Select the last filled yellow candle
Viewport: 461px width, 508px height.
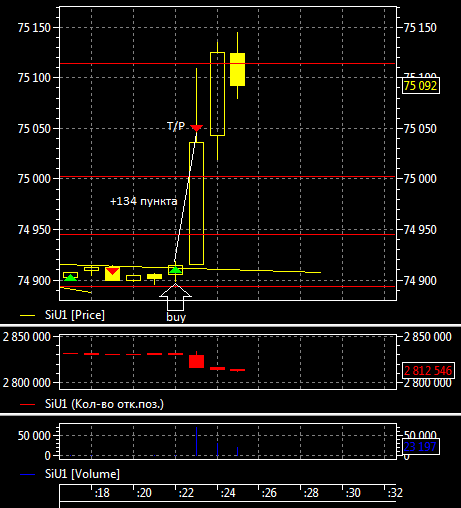click(237, 69)
